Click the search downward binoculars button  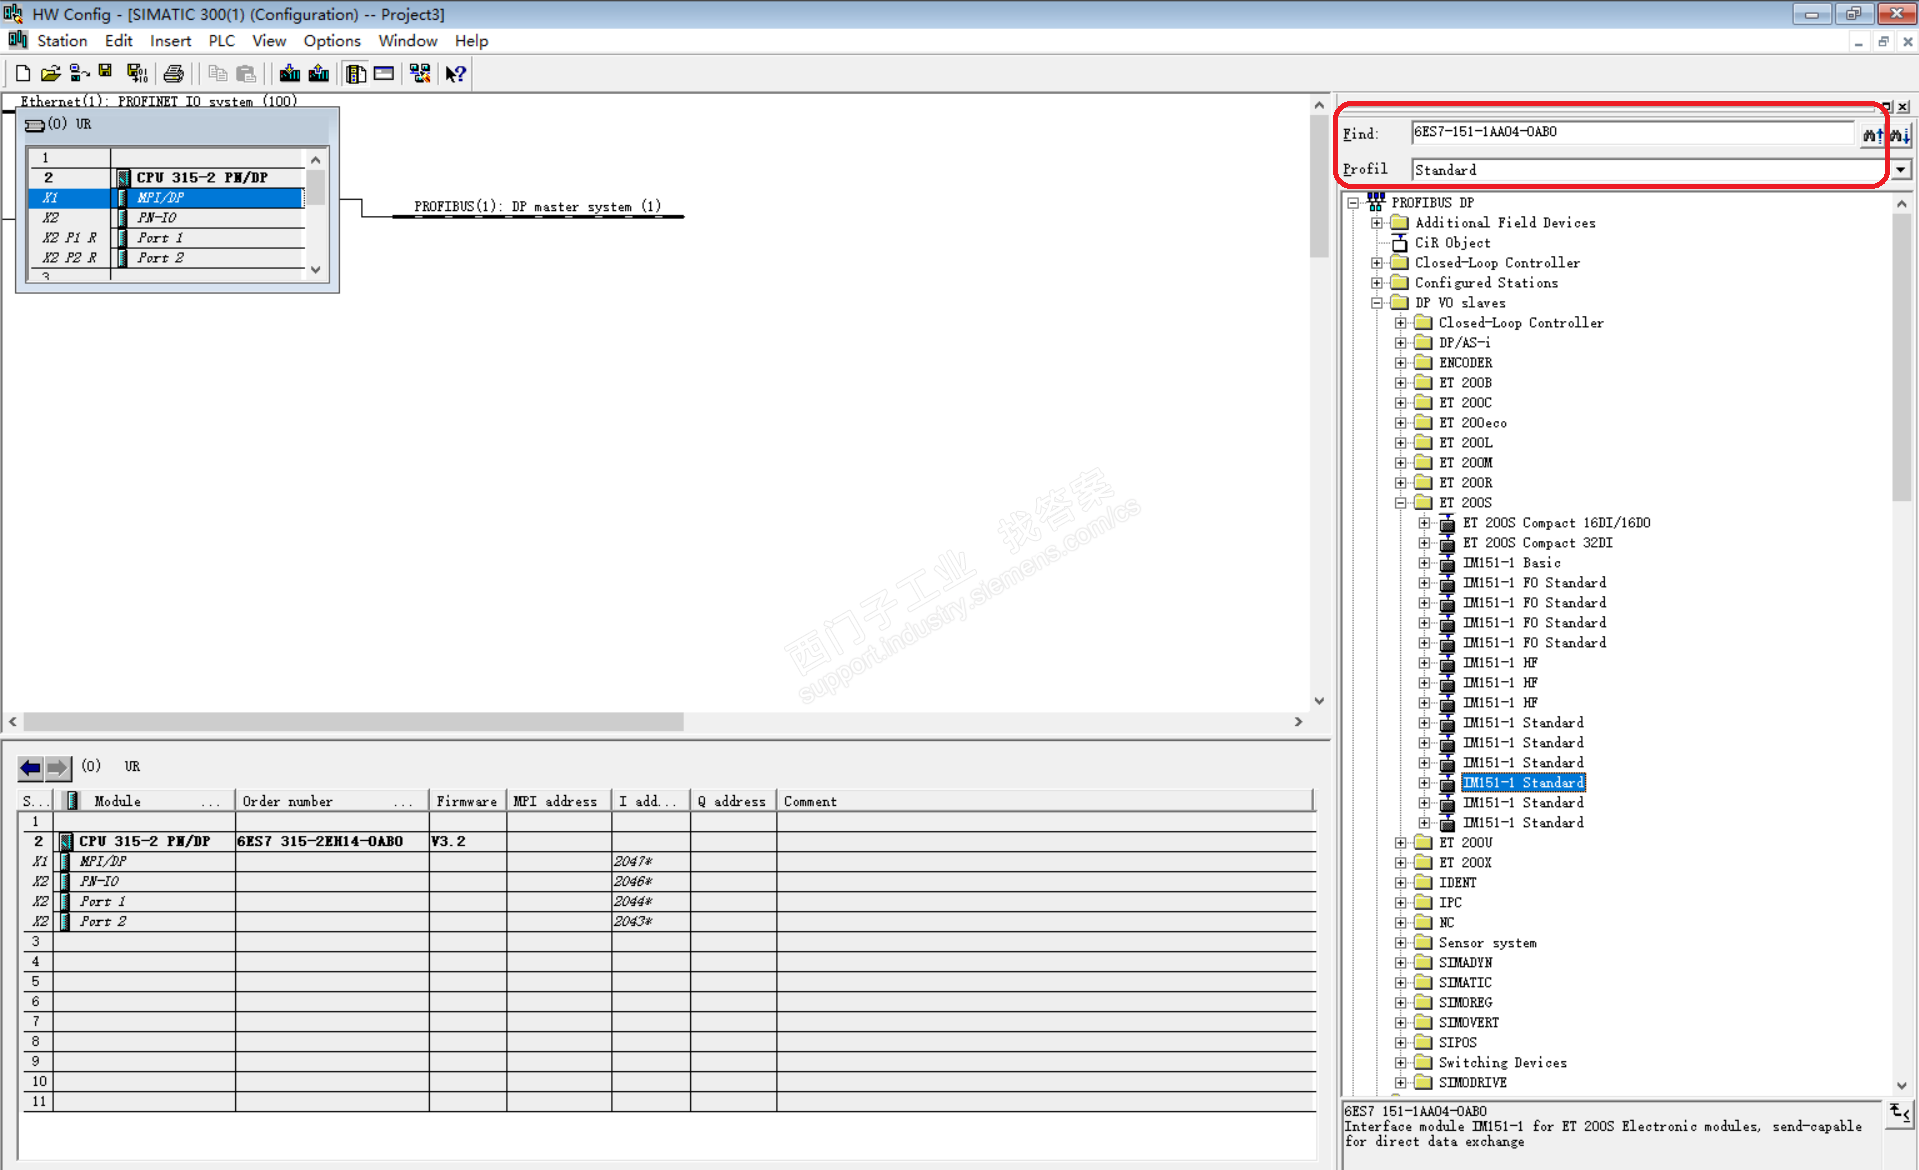pyautogui.click(x=1899, y=134)
